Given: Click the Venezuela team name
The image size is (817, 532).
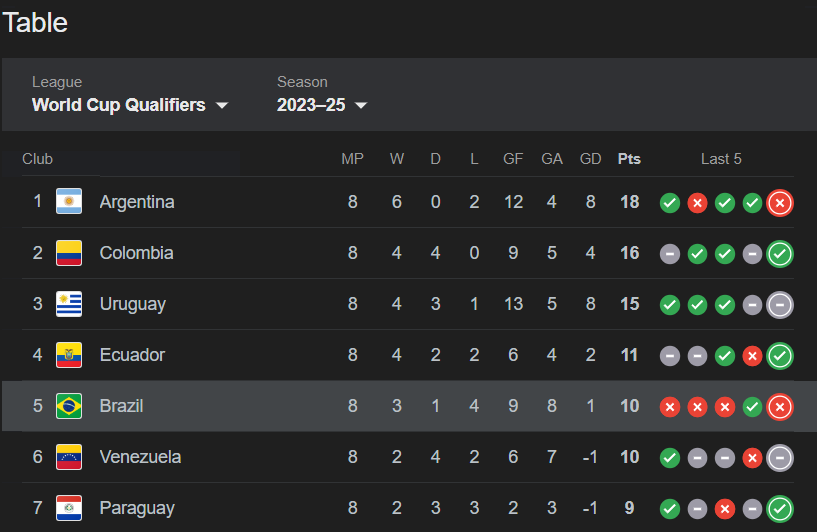Looking at the screenshot, I should [x=140, y=457].
